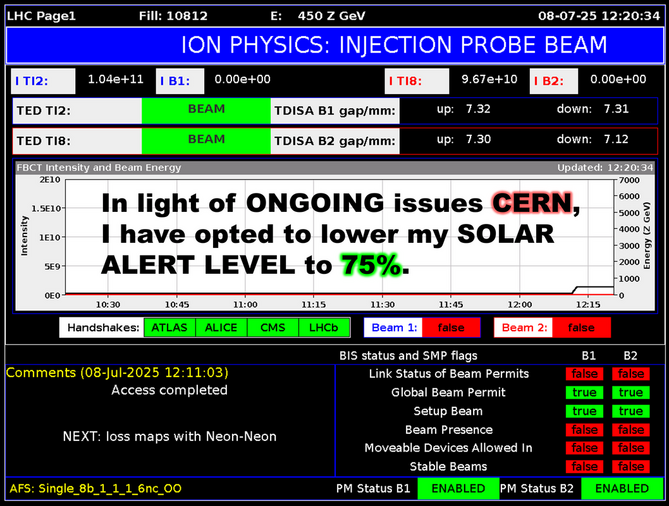
Task: Click Setup Beam B2 true flag
Action: (631, 411)
